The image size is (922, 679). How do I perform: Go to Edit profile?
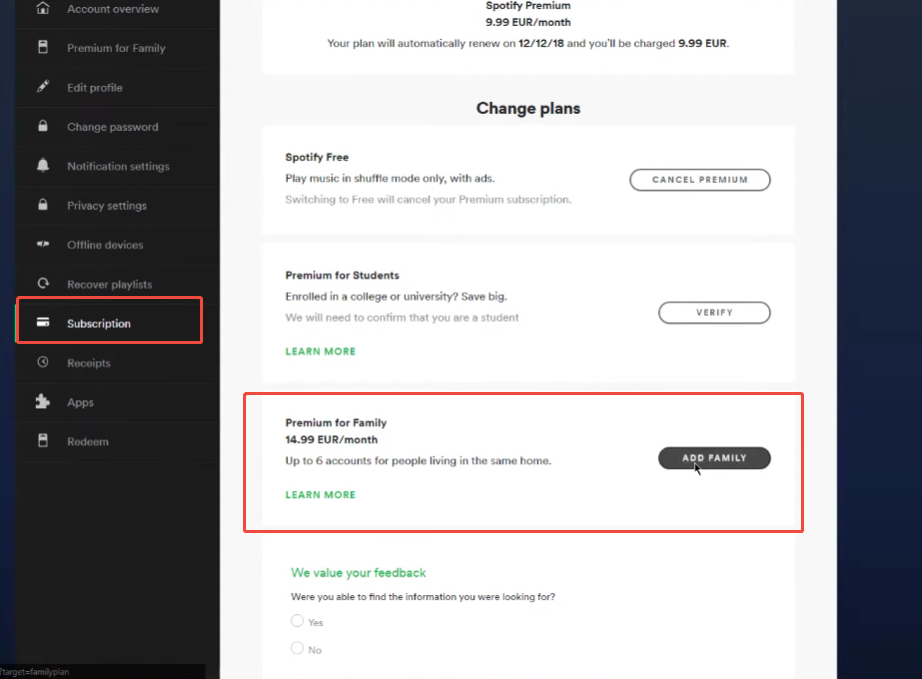pyautogui.click(x=95, y=88)
